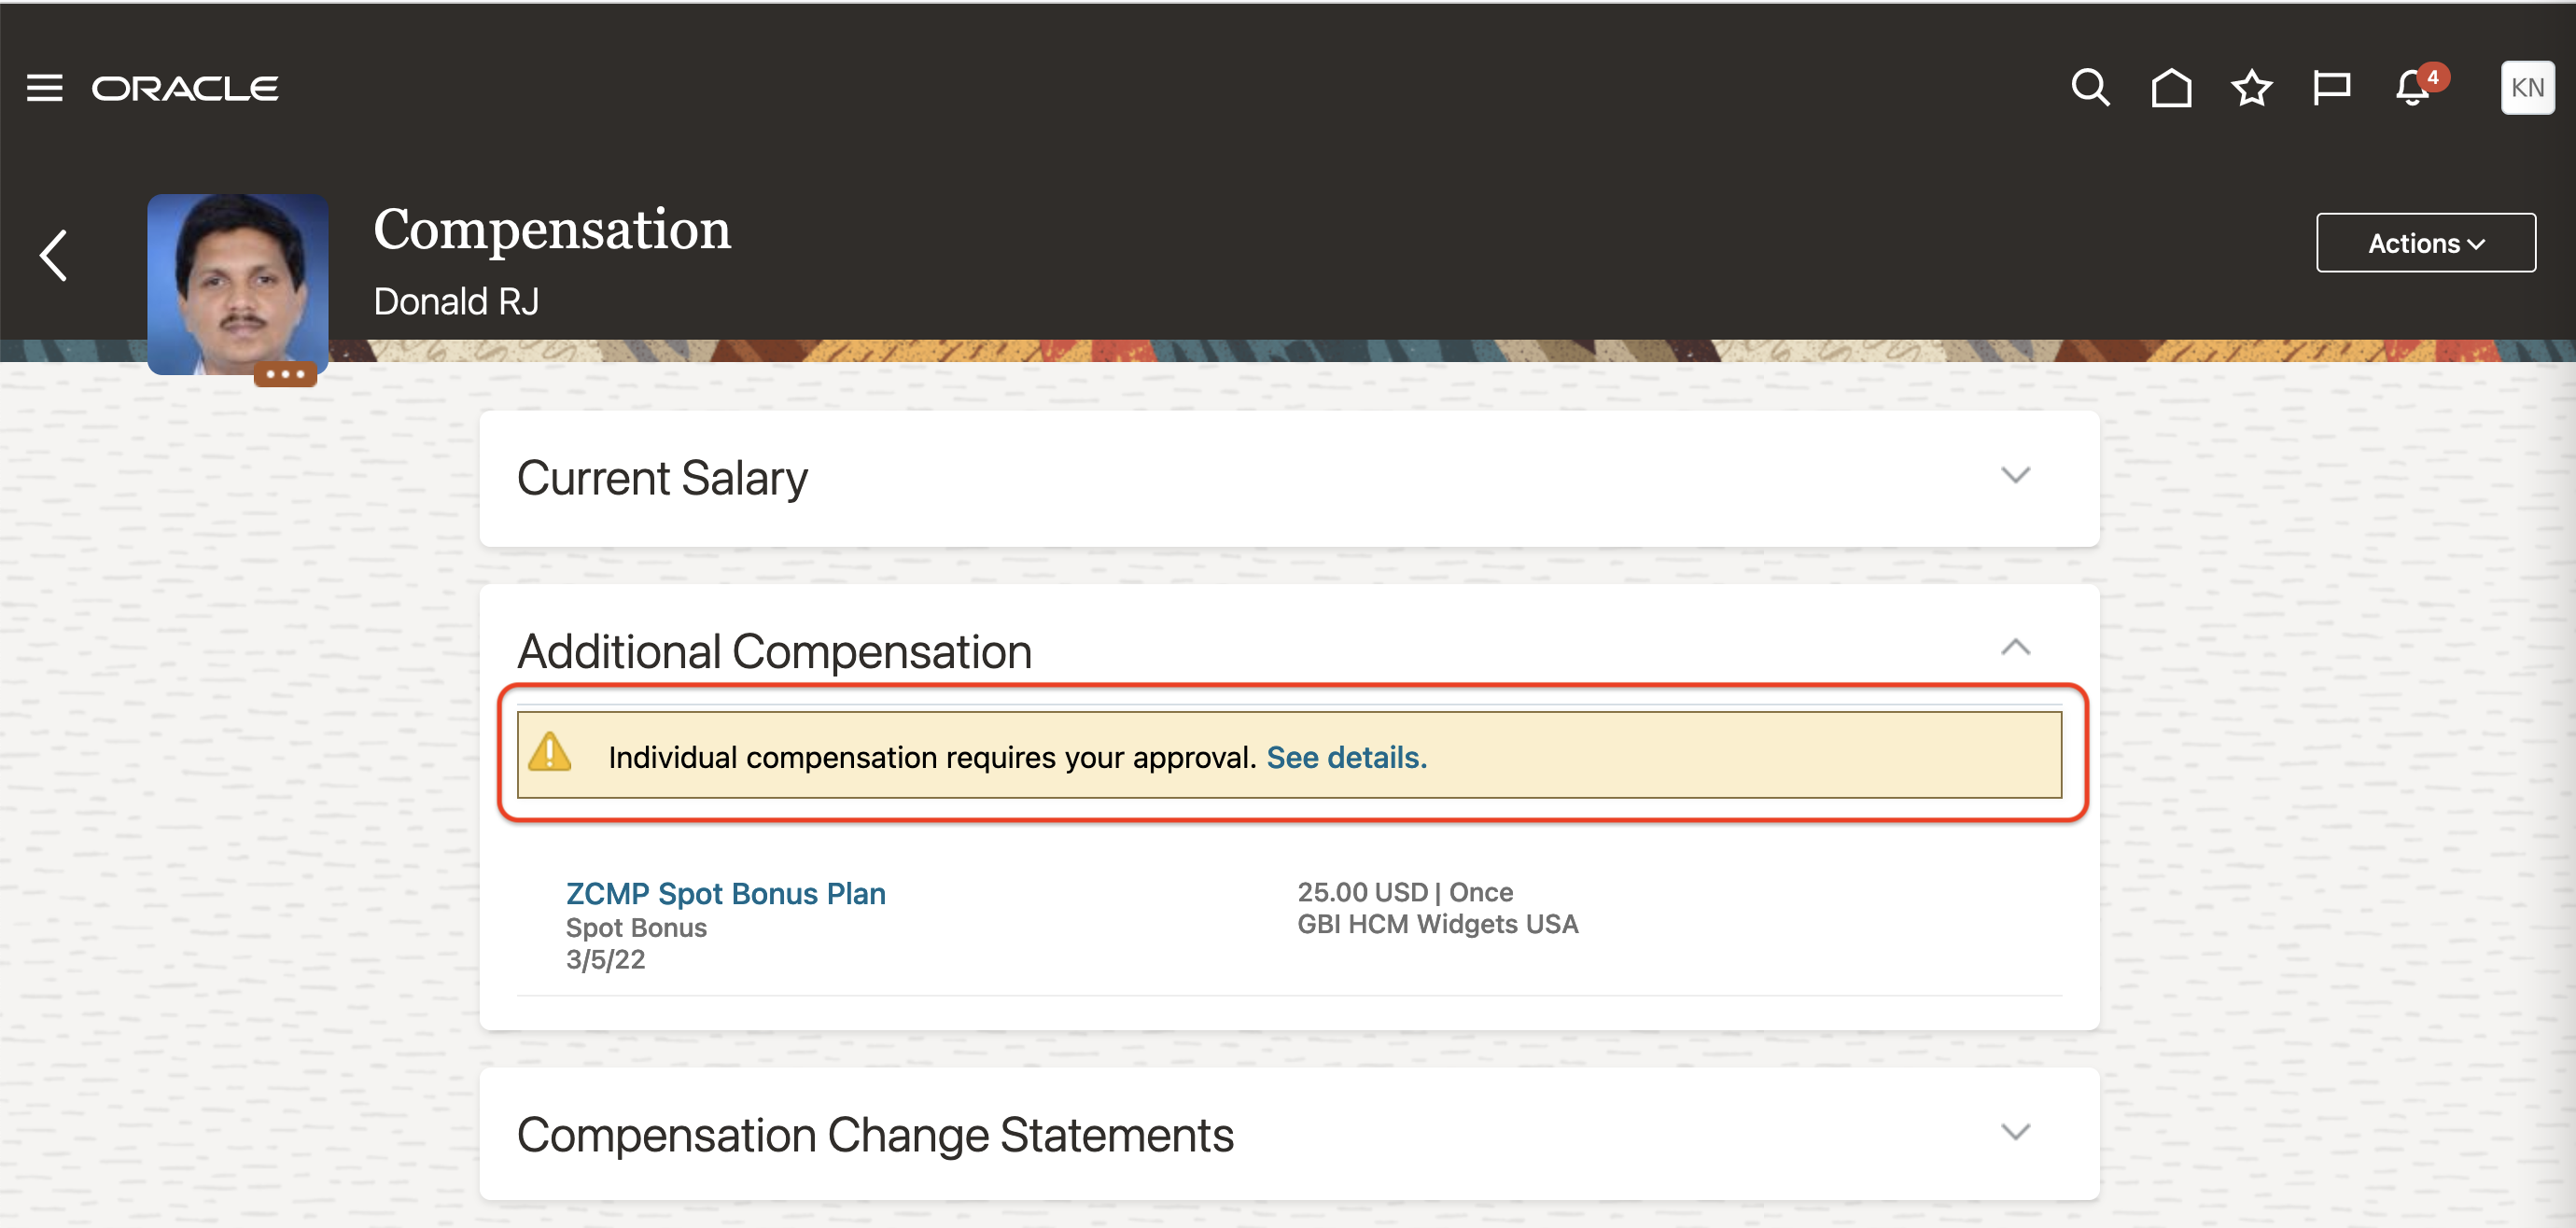This screenshot has width=2576, height=1228.
Task: Click Donald RJ's profile photo
Action: (x=238, y=284)
